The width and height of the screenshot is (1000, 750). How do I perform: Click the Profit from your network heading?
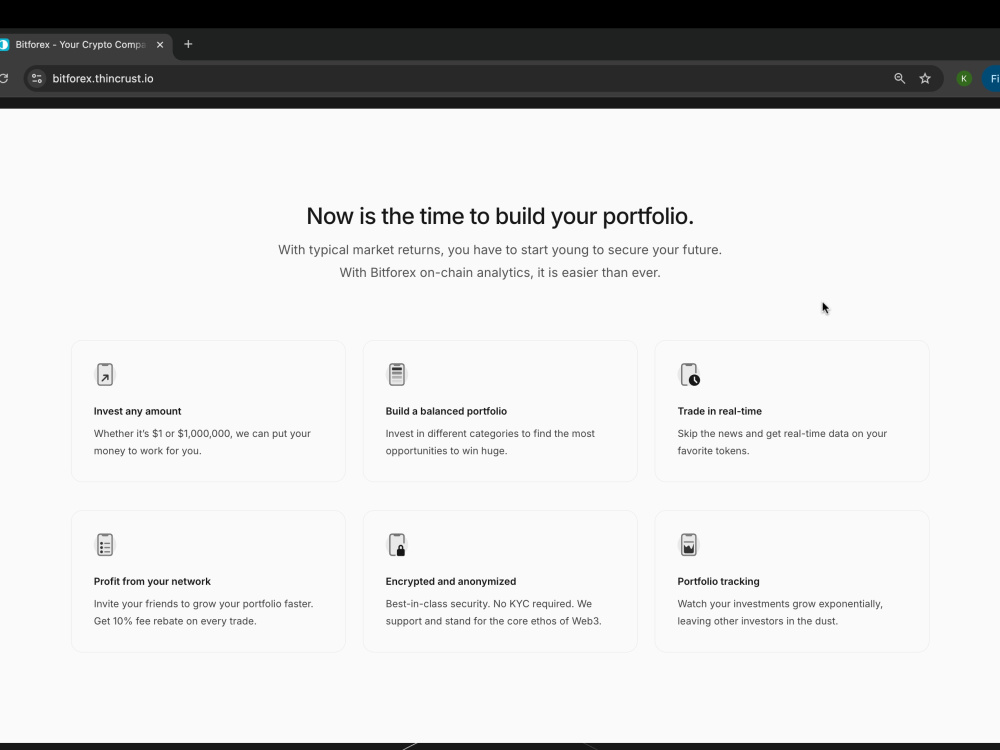click(x=152, y=582)
